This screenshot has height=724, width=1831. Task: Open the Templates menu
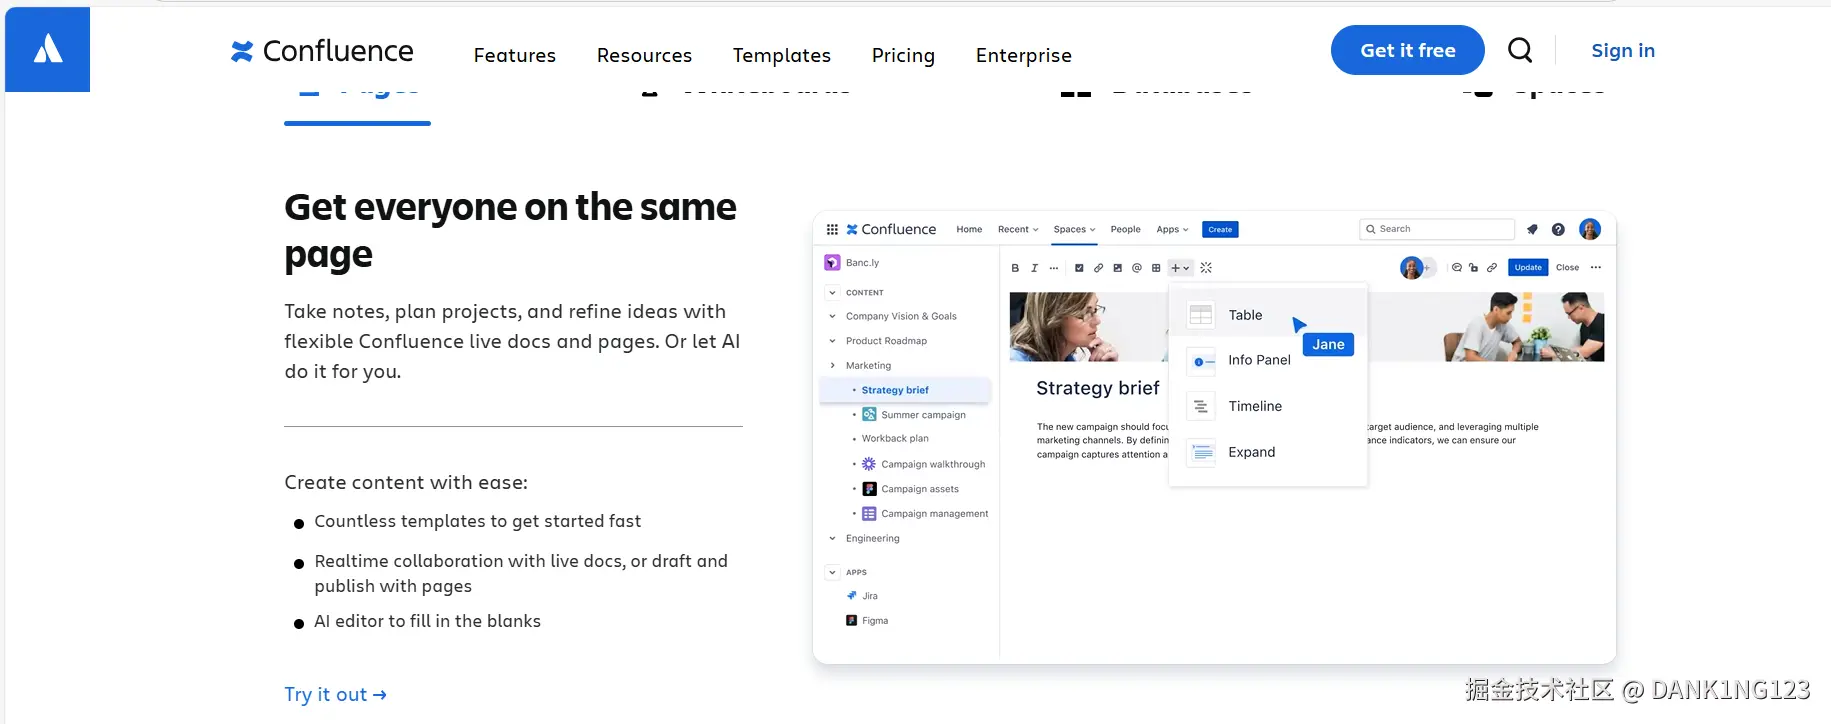coord(782,55)
